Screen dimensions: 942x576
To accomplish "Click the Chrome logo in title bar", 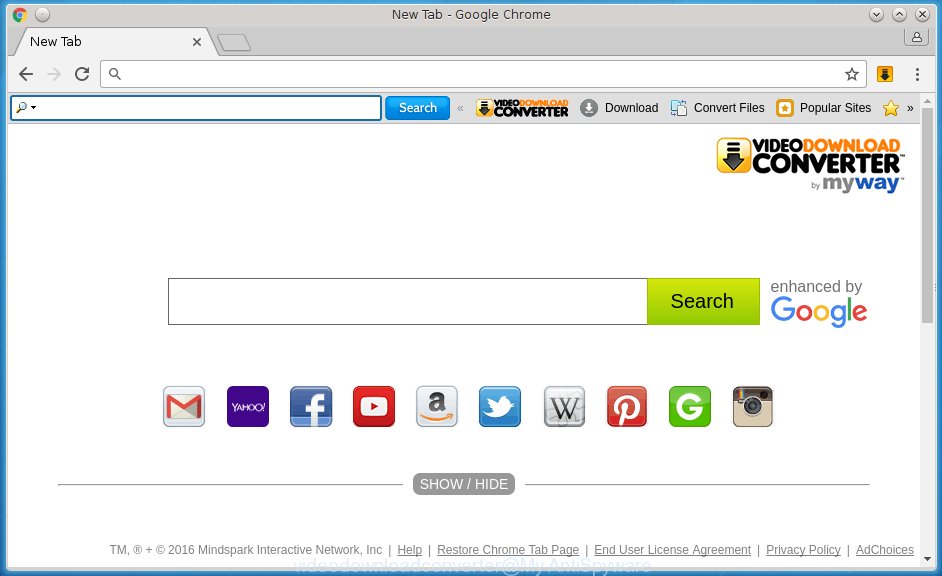I will (x=20, y=14).
